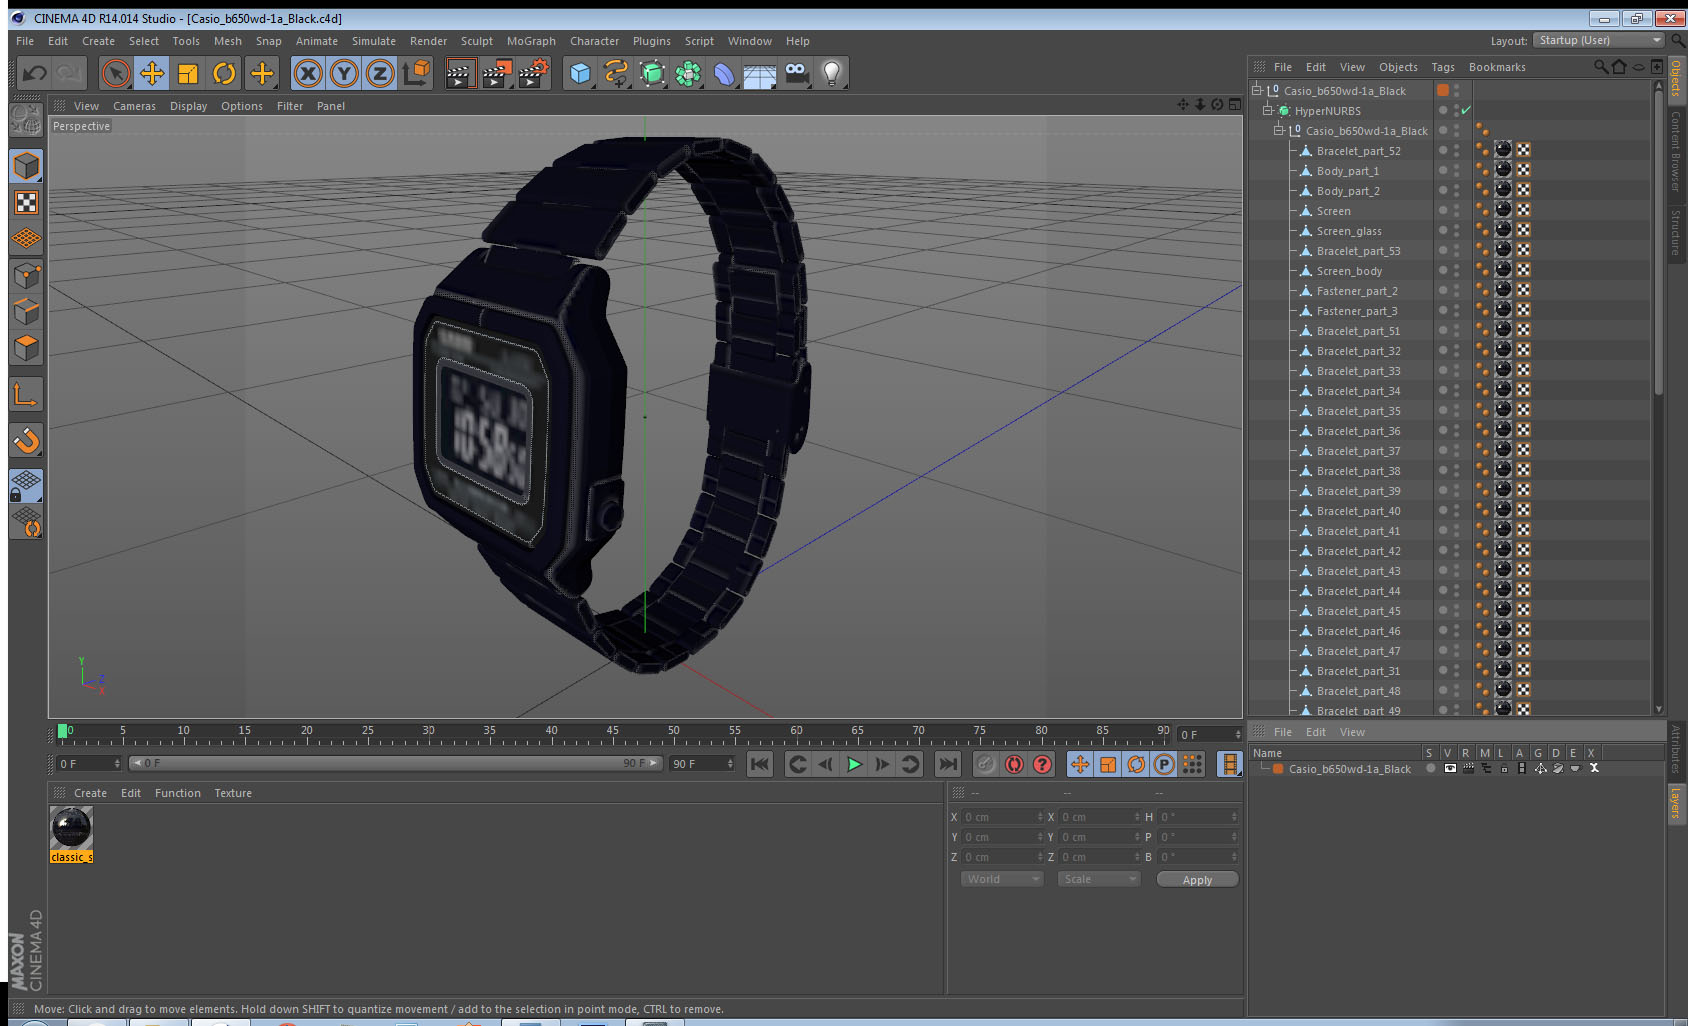Click the X position input field
This screenshot has height=1026, width=1688.
[x=1002, y=817]
